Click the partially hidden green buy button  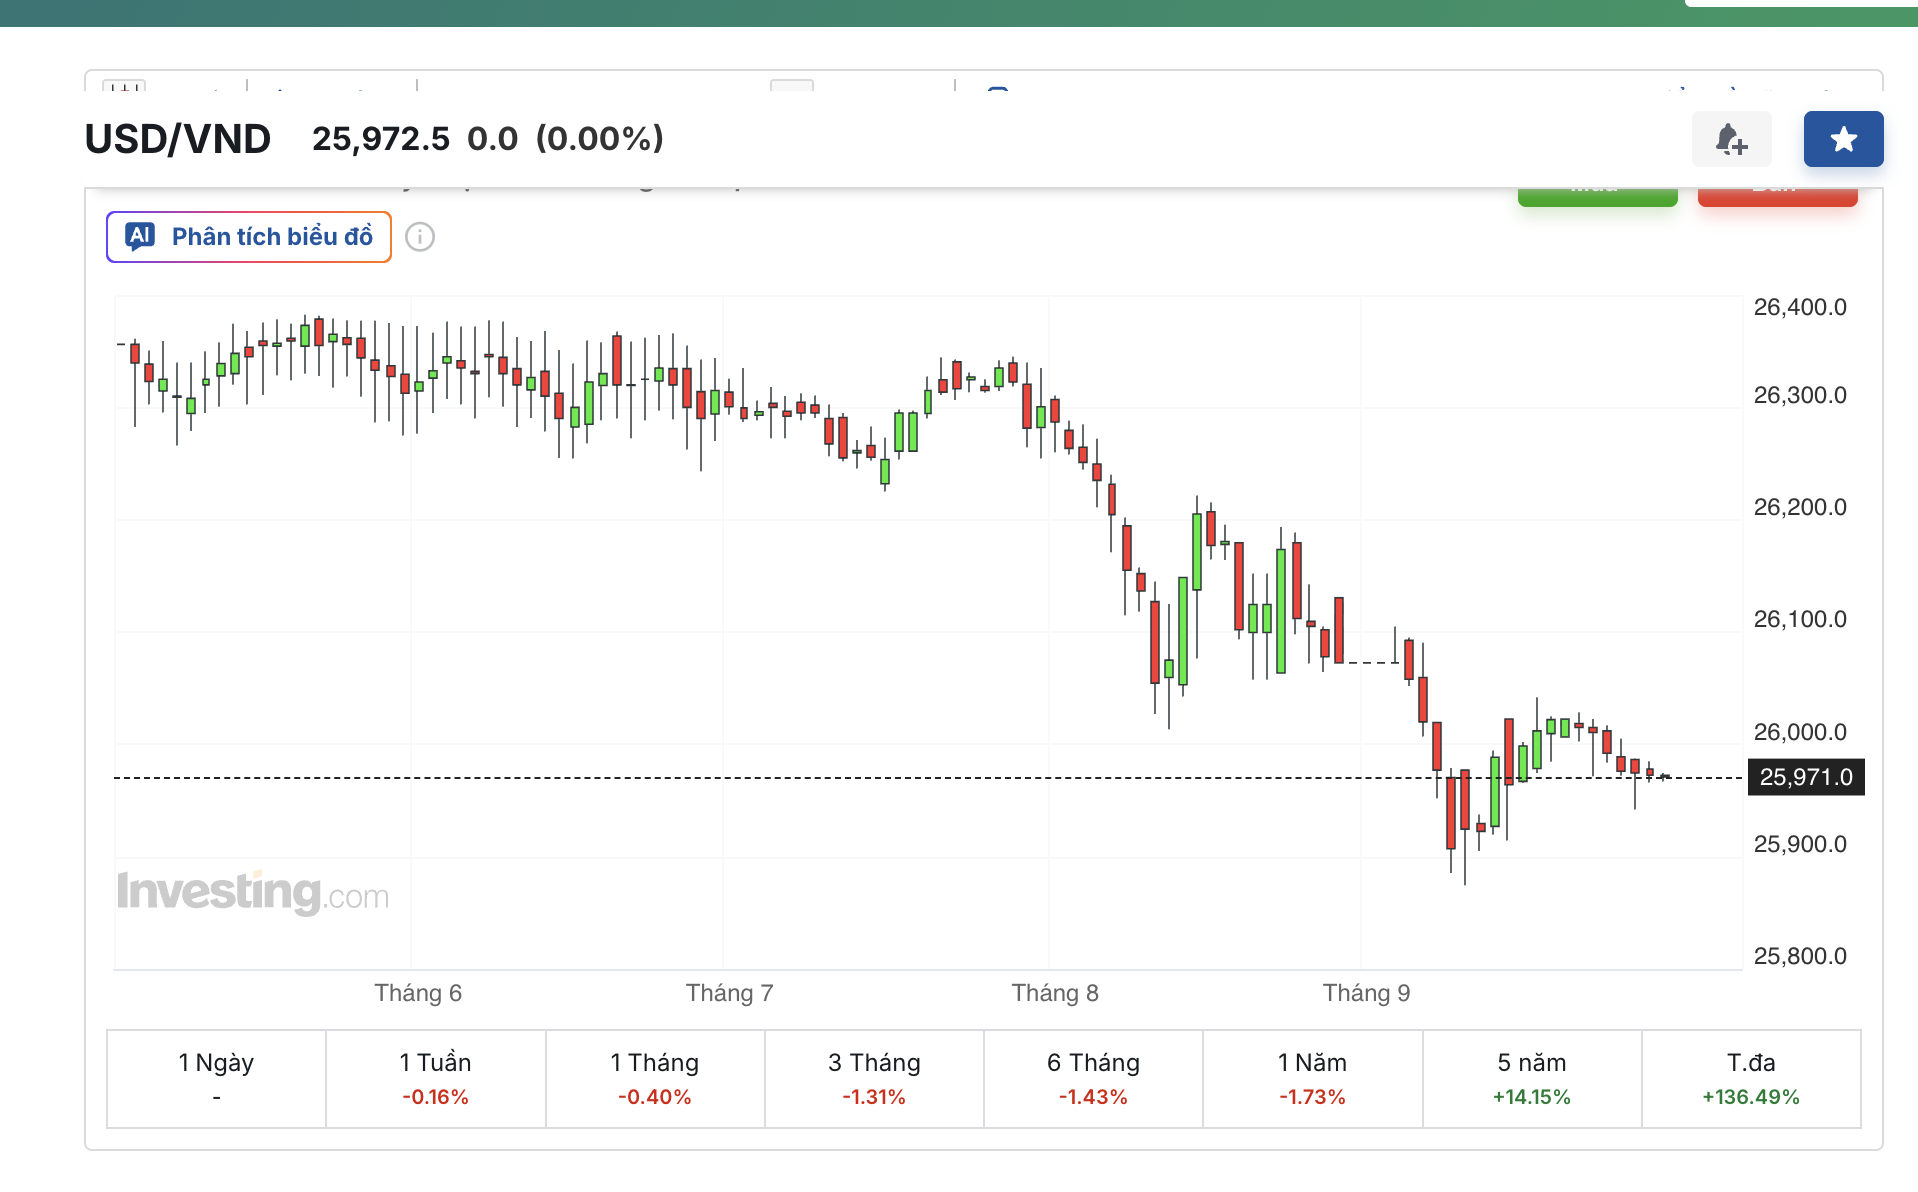[1597, 196]
